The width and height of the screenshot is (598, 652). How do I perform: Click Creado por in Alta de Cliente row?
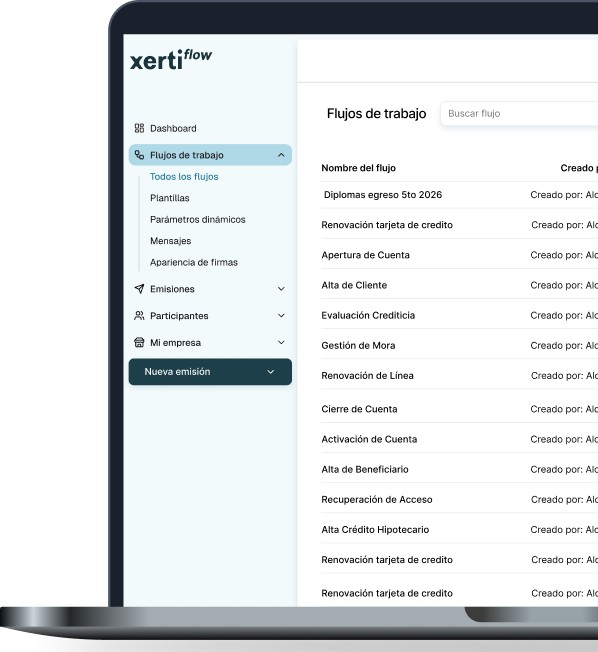(564, 285)
